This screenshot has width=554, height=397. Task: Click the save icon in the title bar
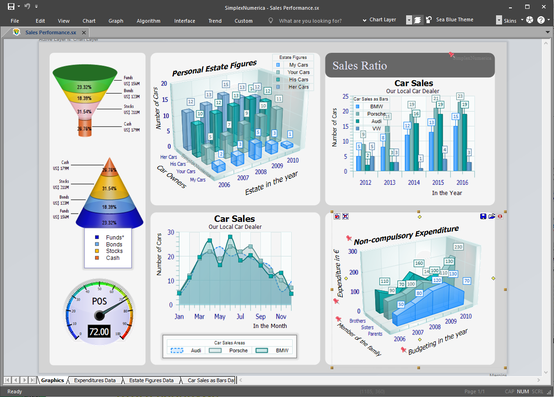click(11, 6)
